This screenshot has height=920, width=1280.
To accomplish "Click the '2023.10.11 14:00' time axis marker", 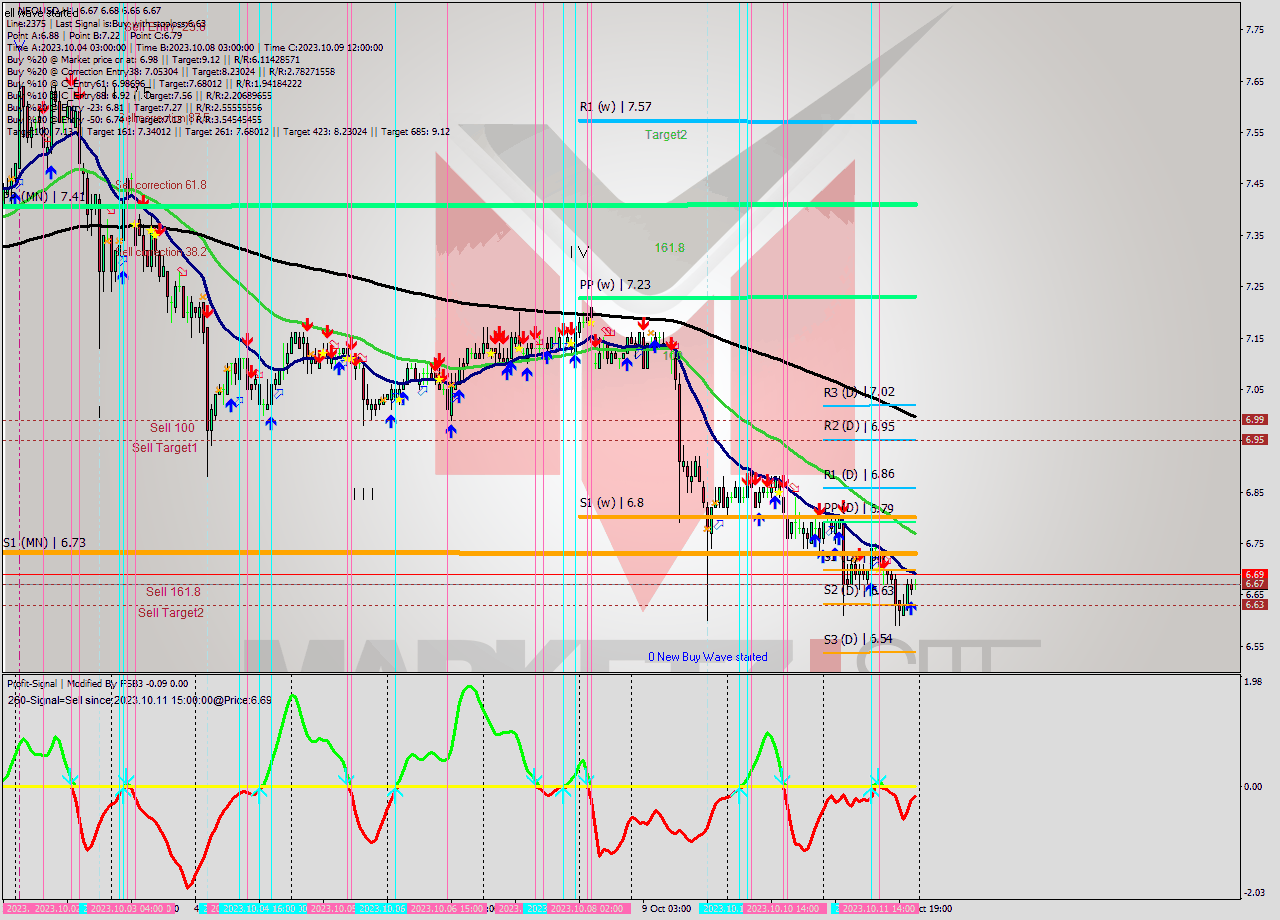I will click(879, 909).
